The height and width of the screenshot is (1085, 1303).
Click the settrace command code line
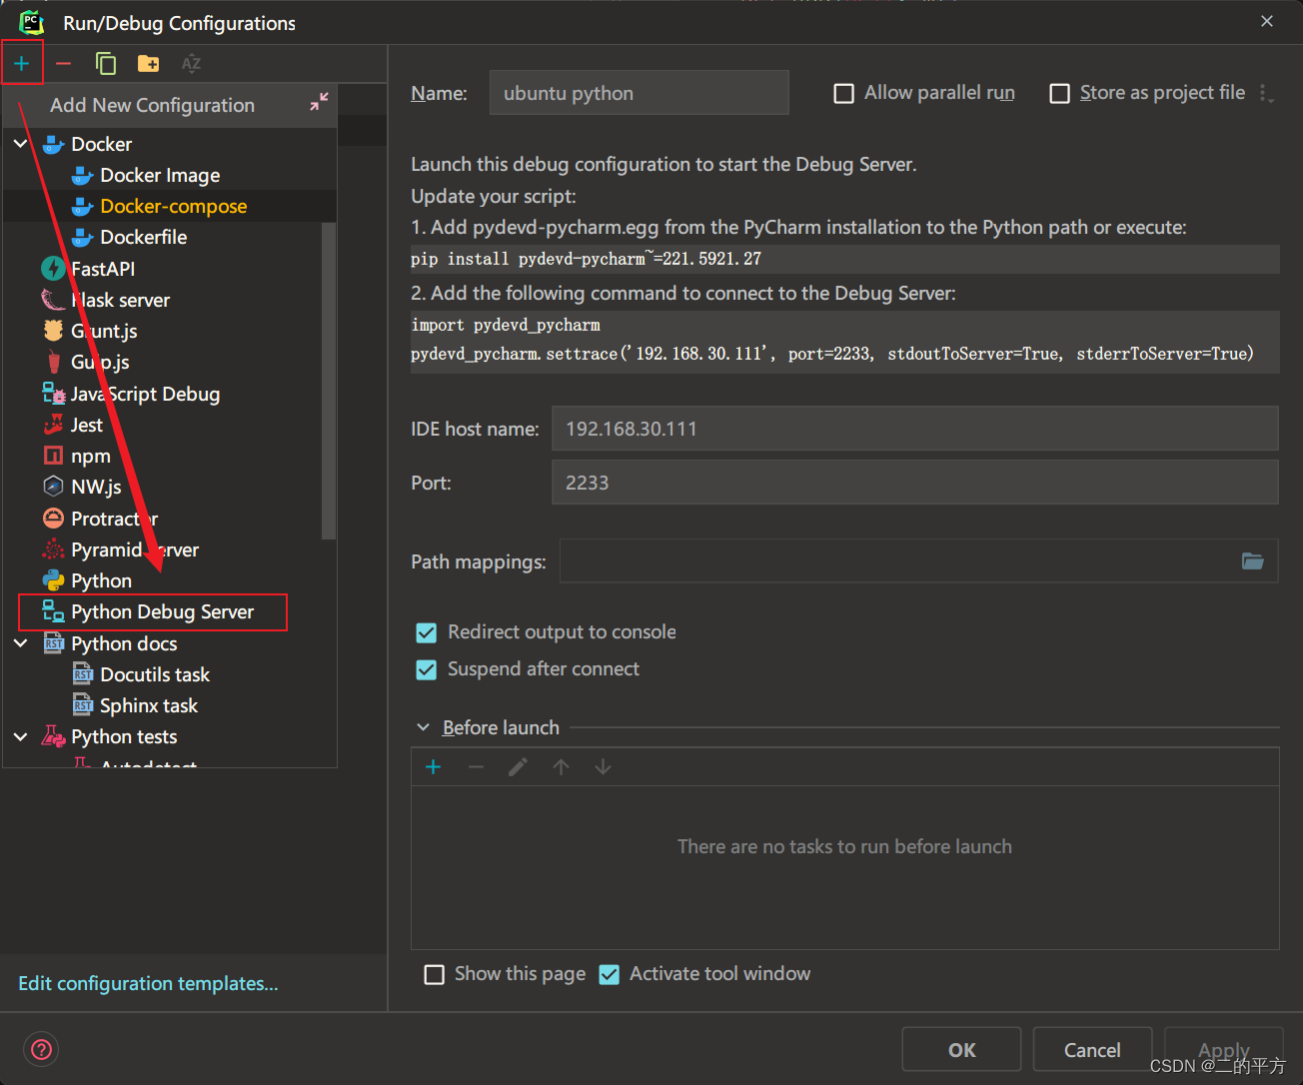click(x=832, y=354)
